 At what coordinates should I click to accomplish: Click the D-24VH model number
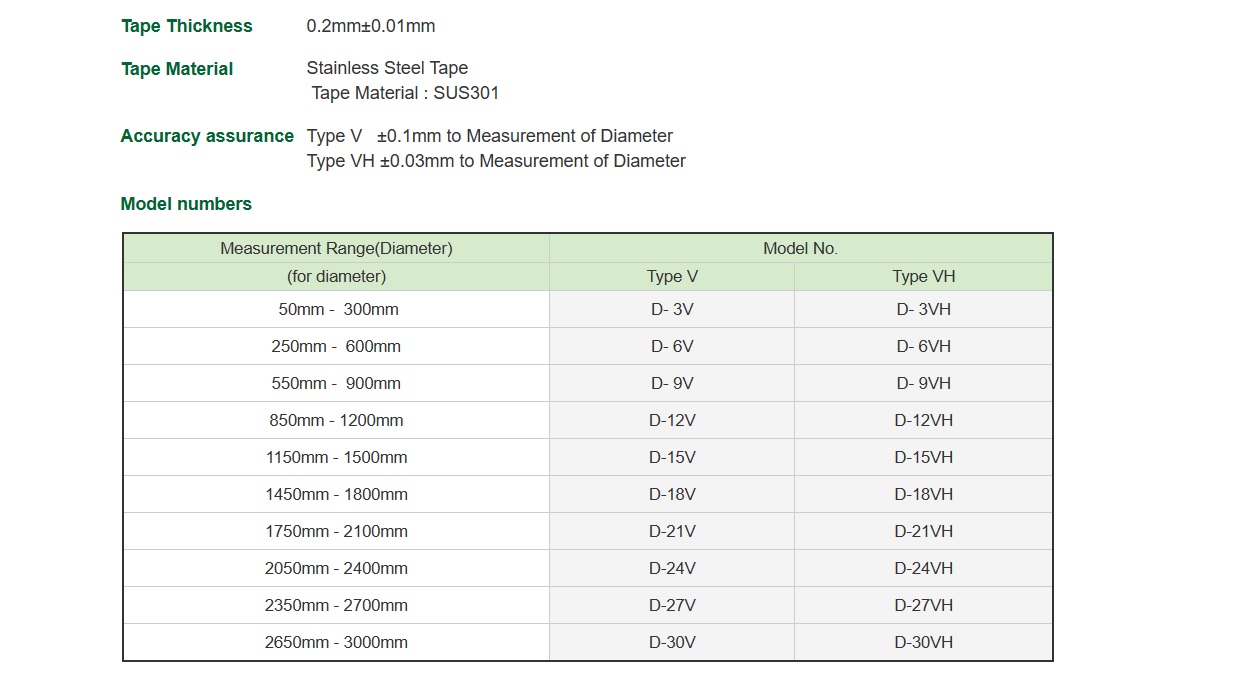pos(923,569)
